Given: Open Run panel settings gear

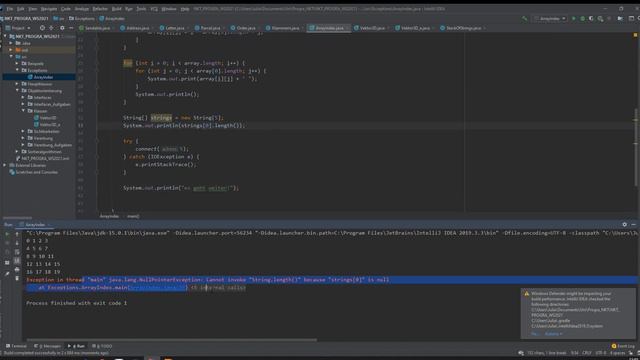Looking at the screenshot, I should [624, 224].
